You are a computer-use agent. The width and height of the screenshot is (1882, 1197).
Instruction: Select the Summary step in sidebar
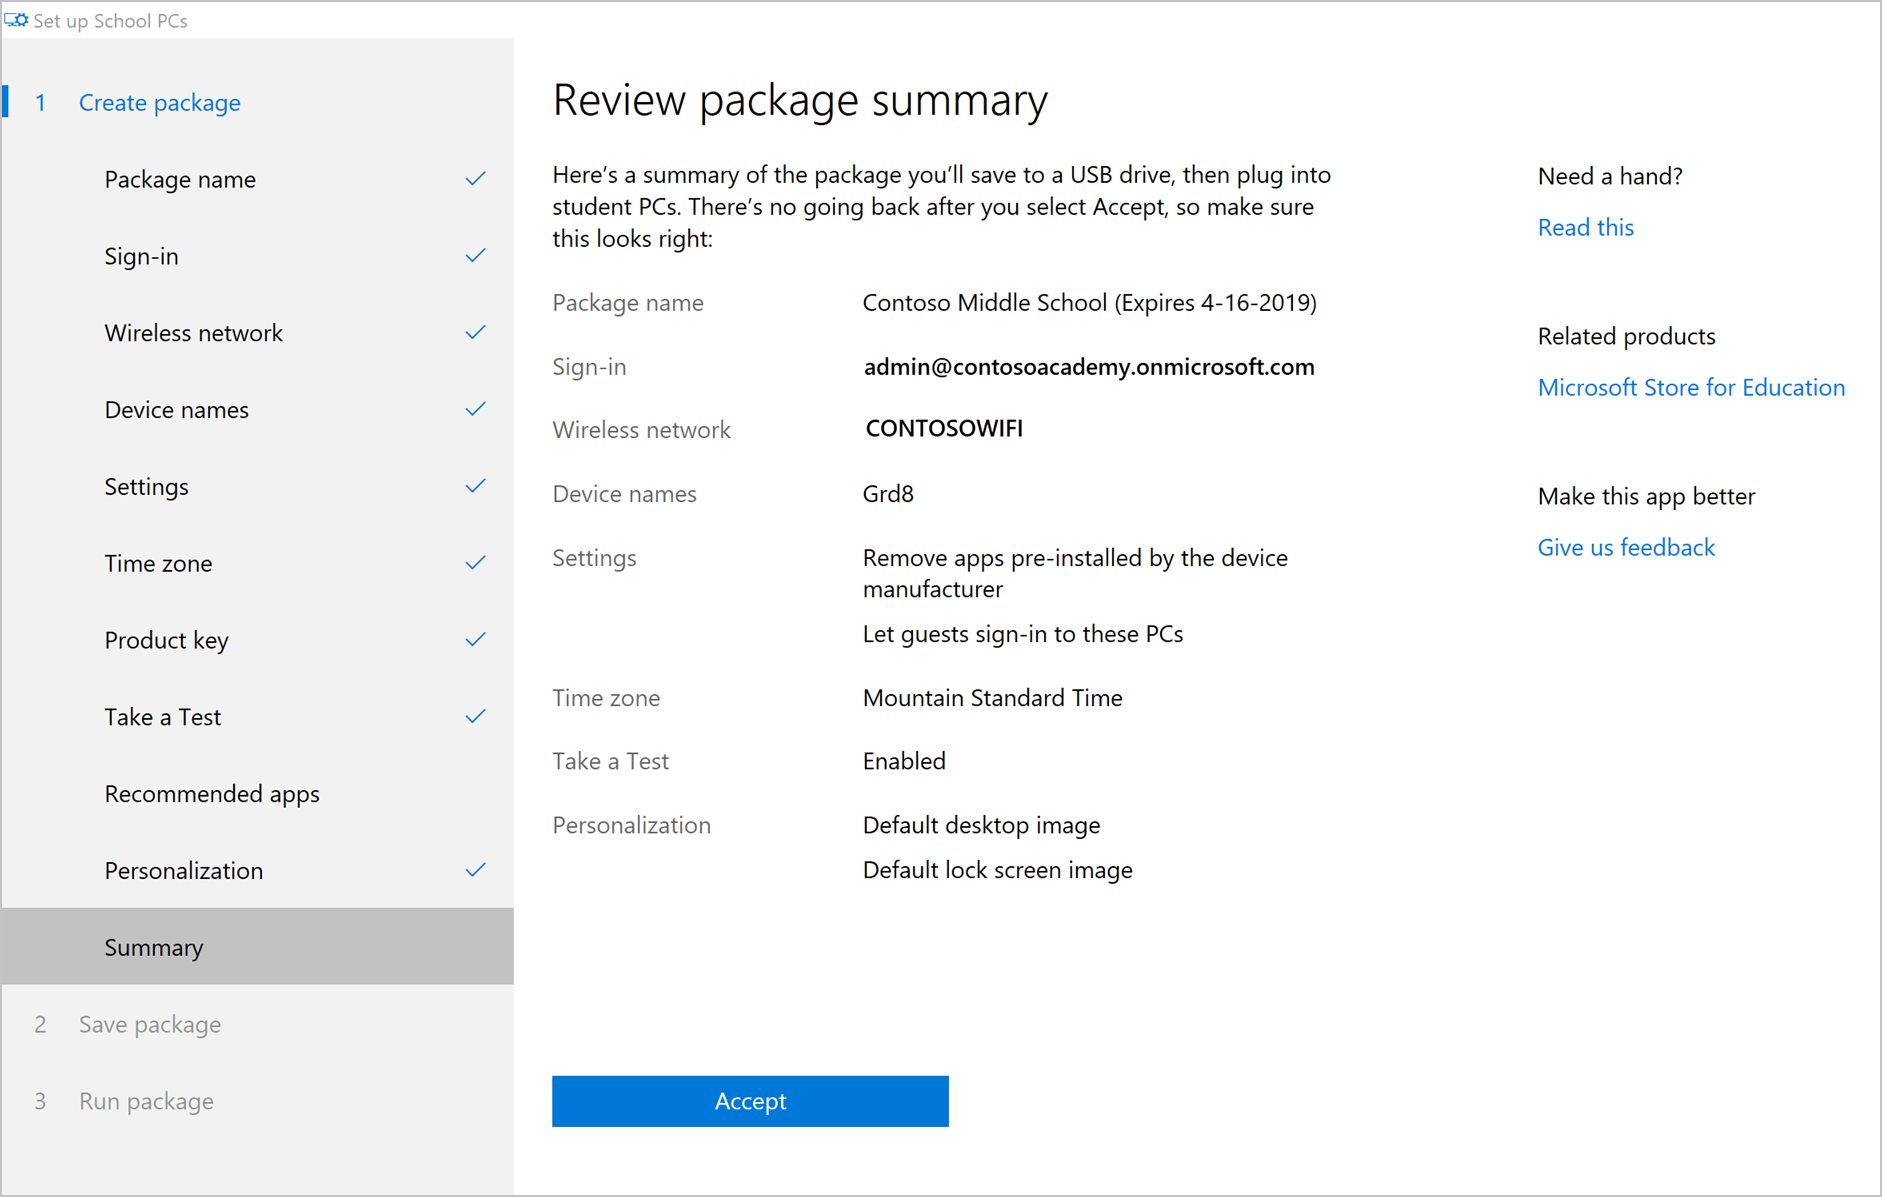[154, 947]
